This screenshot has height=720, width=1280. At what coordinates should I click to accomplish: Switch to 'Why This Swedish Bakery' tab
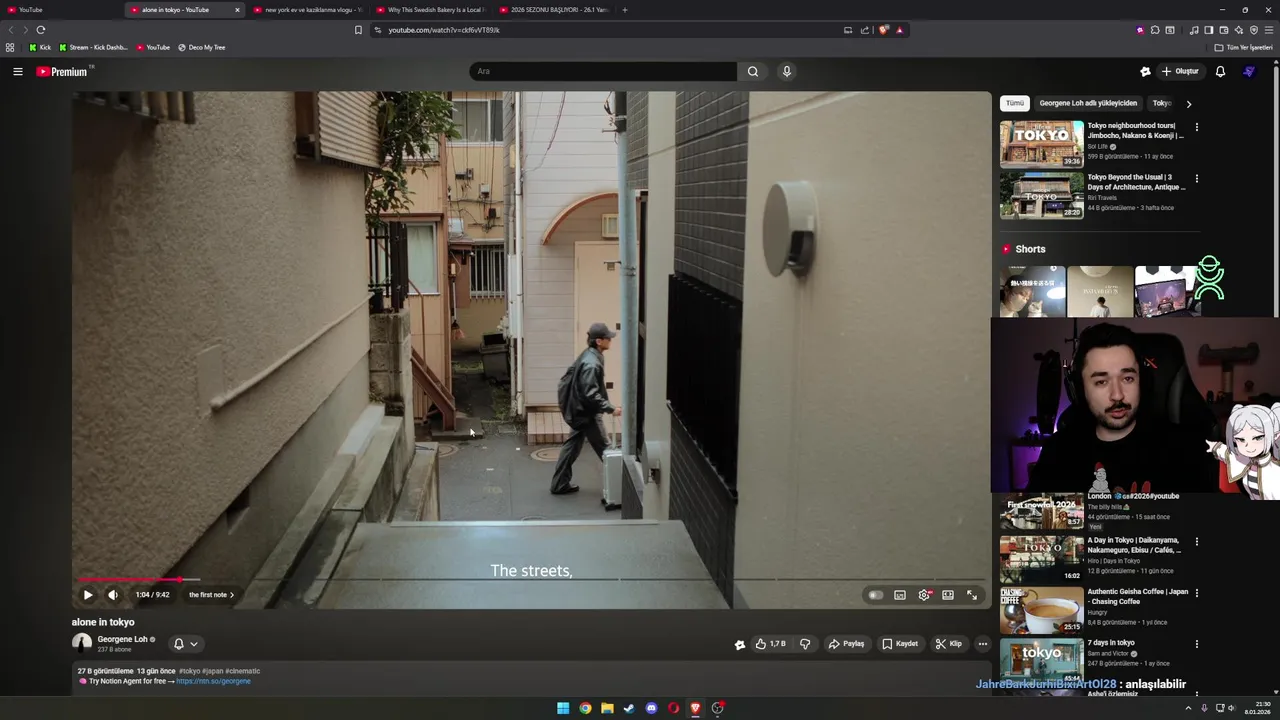pos(430,10)
